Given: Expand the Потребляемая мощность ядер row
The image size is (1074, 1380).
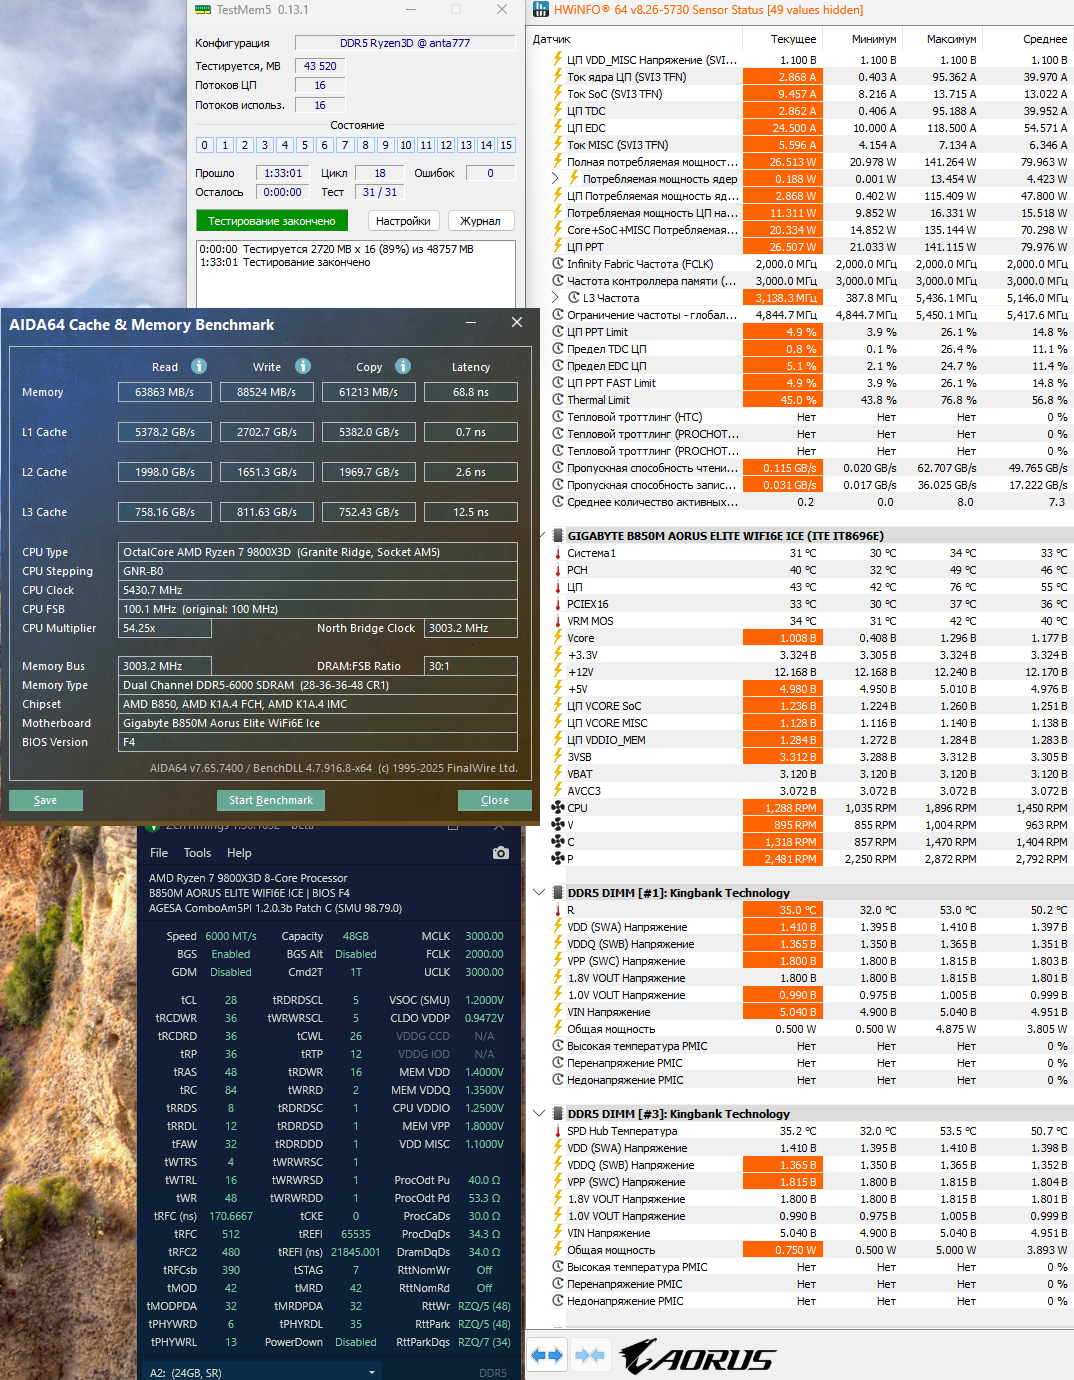Looking at the screenshot, I should coord(556,179).
